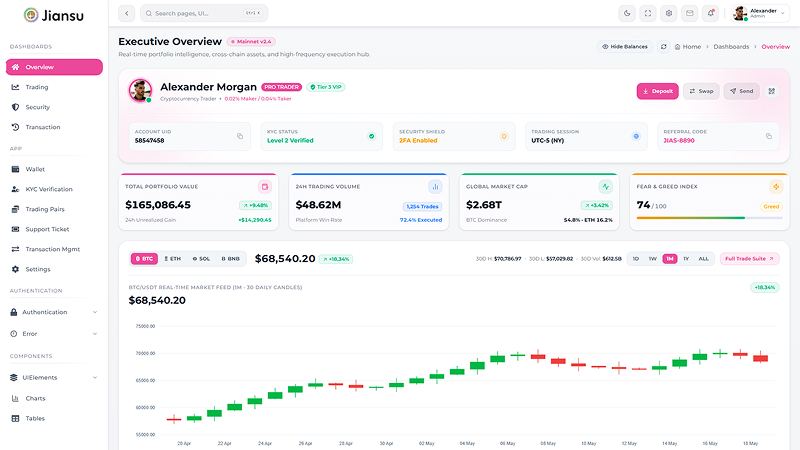Switch chart range to 1W
The height and width of the screenshot is (450, 800).
pyautogui.click(x=653, y=259)
